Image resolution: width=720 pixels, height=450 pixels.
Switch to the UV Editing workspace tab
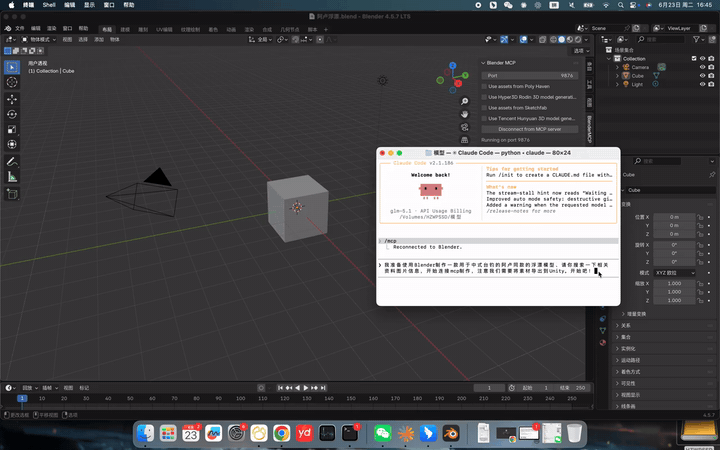[164, 29]
